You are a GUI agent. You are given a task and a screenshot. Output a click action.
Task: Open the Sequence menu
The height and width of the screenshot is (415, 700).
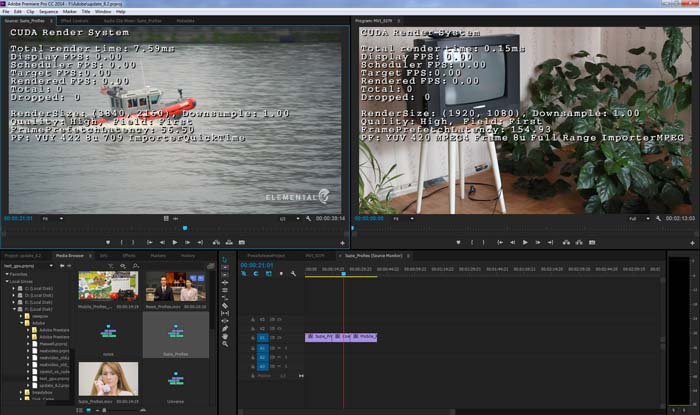[48, 12]
